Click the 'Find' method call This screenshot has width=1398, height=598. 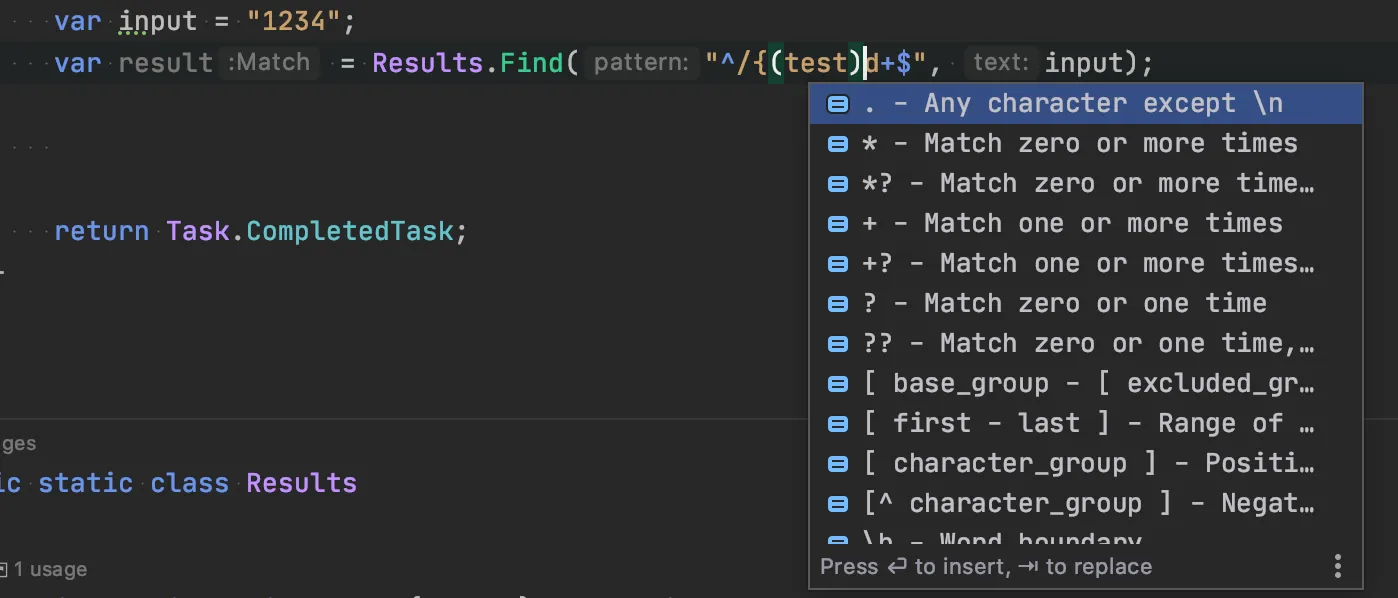pyautogui.click(x=532, y=63)
